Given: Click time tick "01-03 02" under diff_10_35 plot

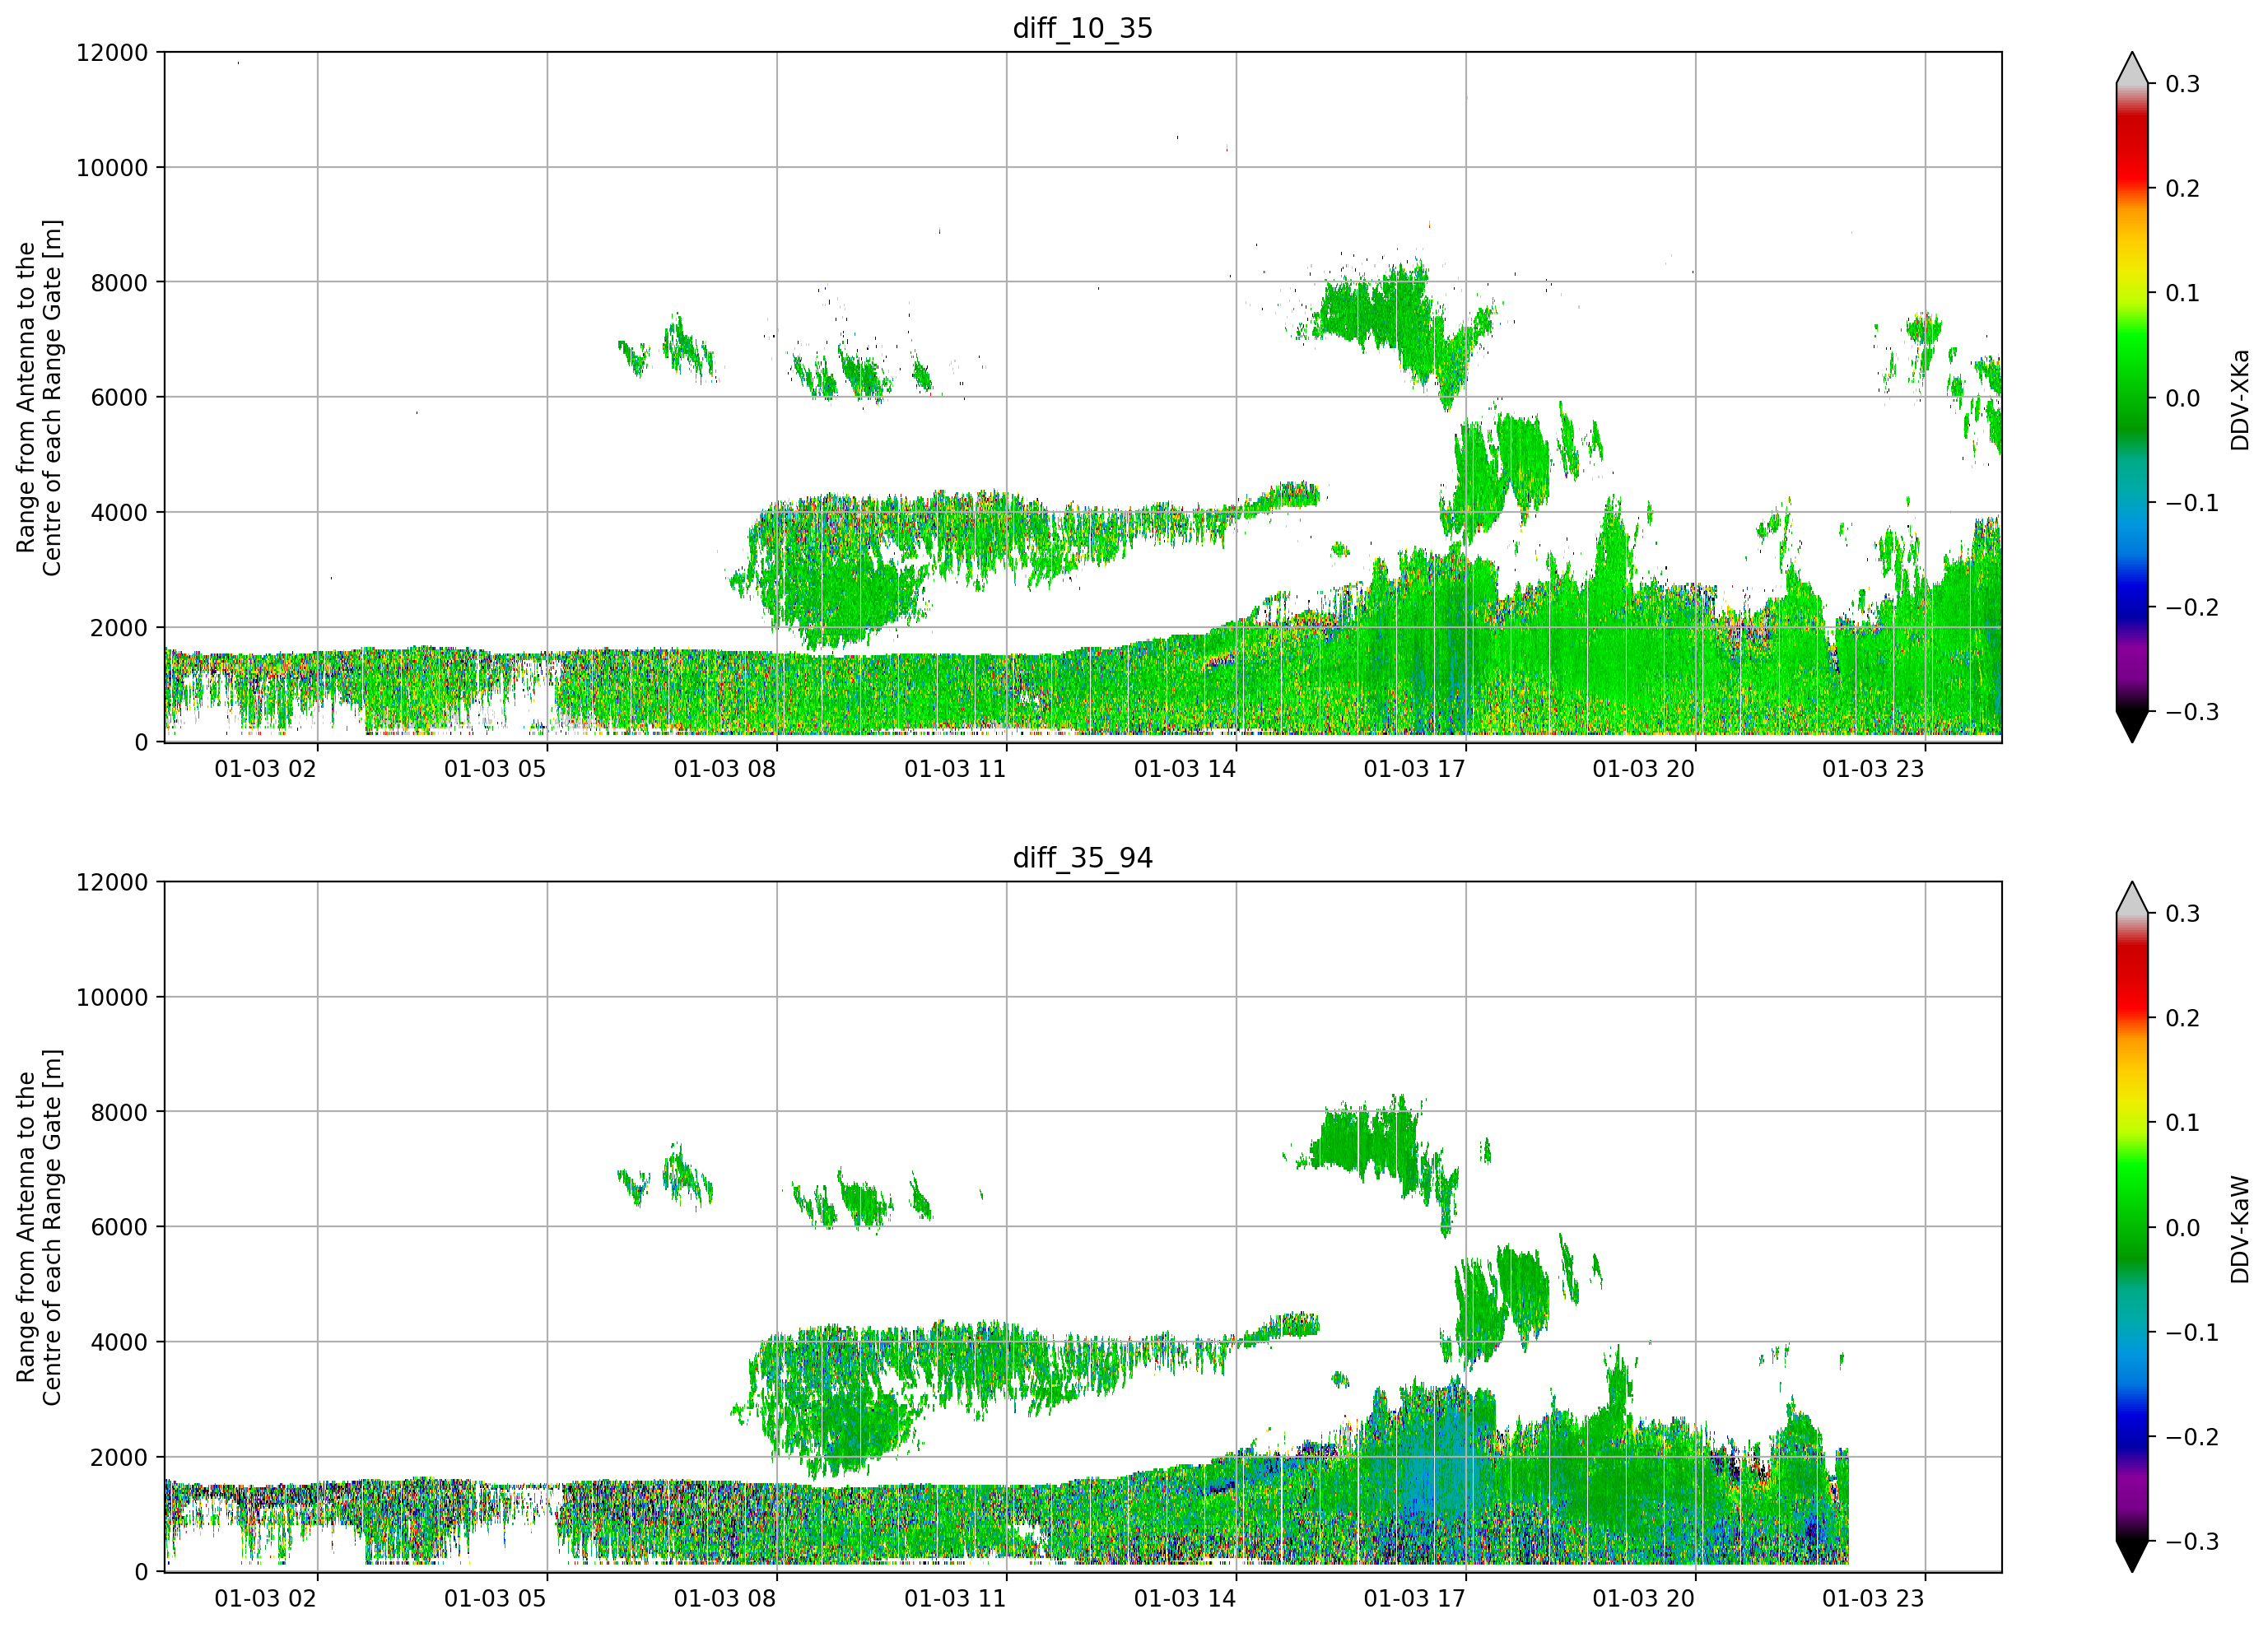Looking at the screenshot, I should 265,769.
